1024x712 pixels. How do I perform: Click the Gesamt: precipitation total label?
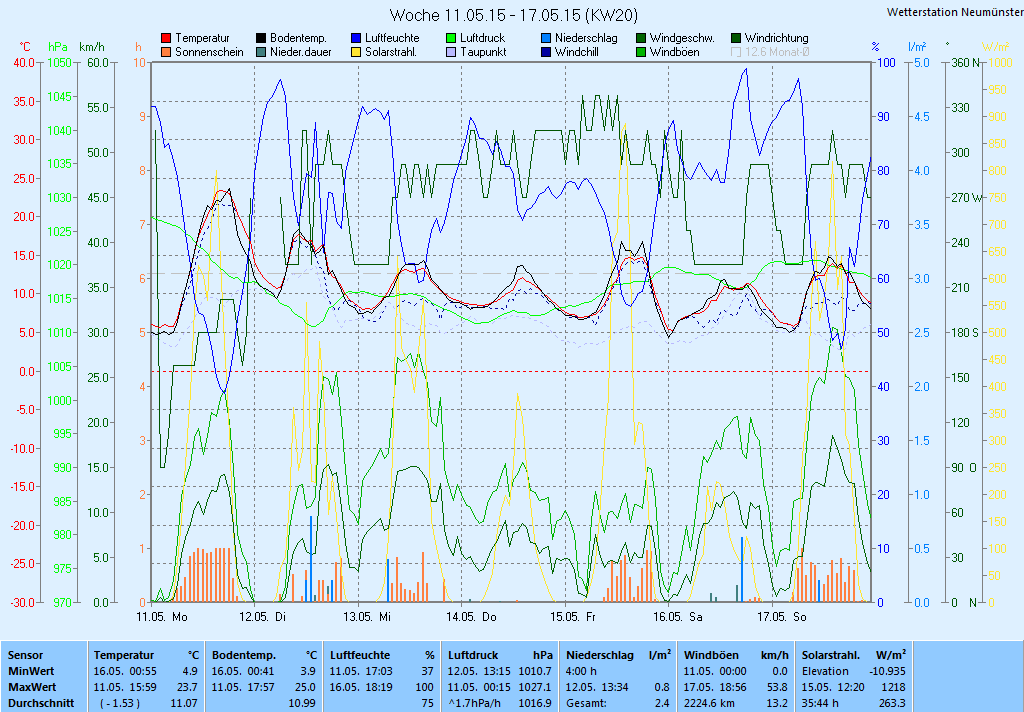[585, 704]
